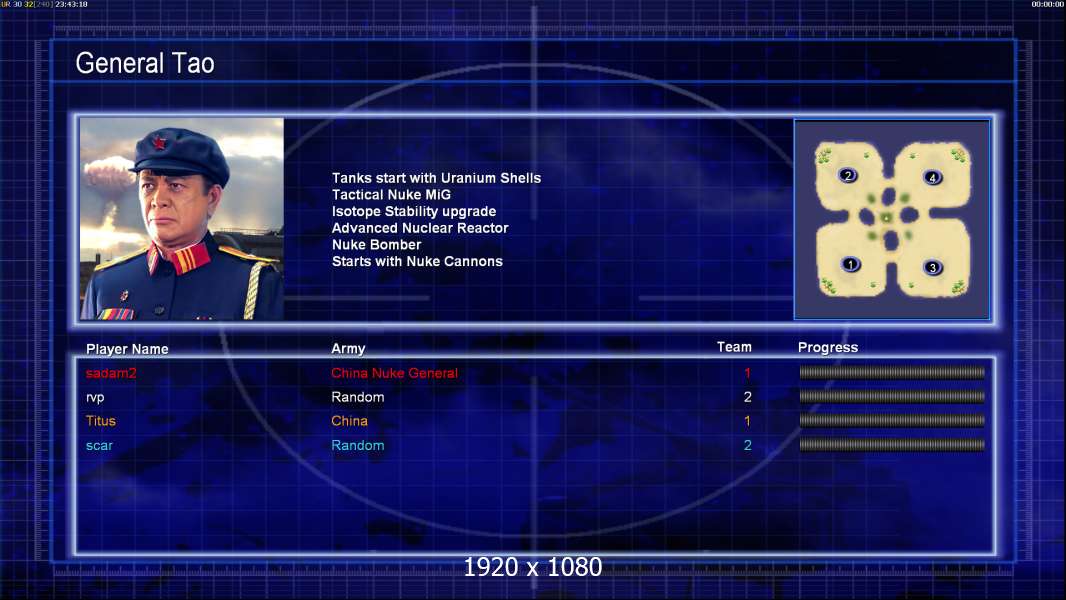Select player name sadam2
Image resolution: width=1066 pixels, height=600 pixels.
[111, 373]
